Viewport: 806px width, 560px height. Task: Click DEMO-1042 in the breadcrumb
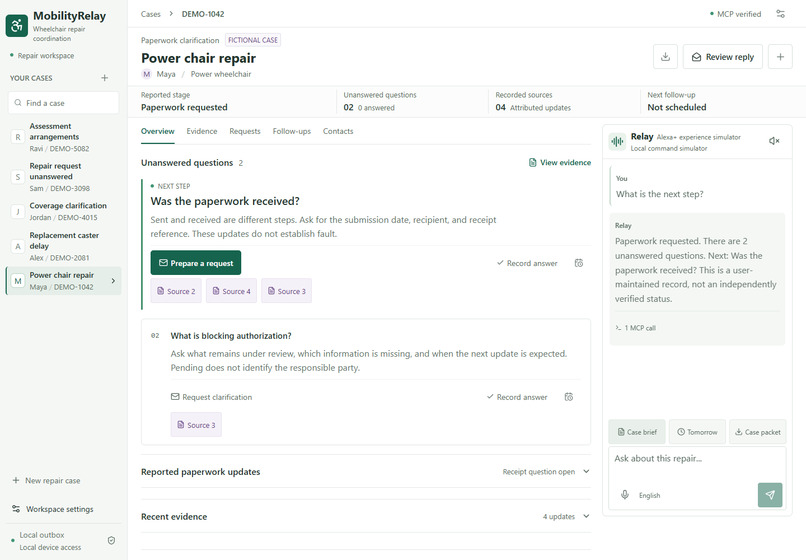(203, 14)
